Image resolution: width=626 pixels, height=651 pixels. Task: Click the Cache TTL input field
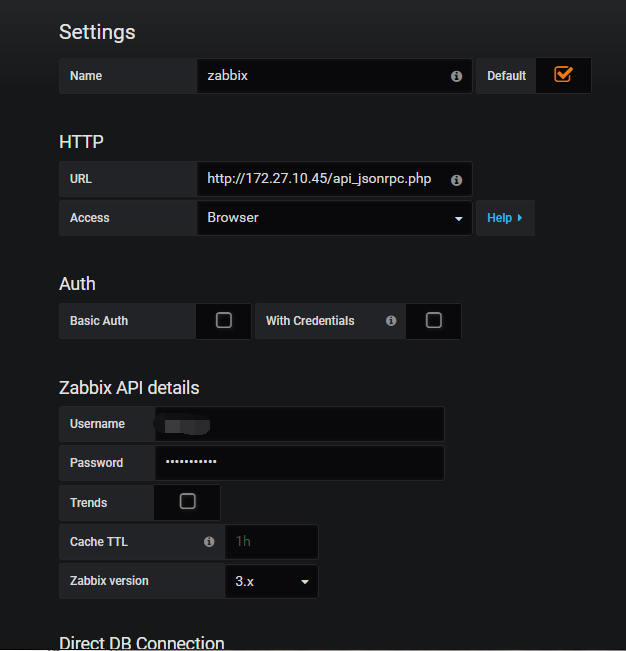271,542
